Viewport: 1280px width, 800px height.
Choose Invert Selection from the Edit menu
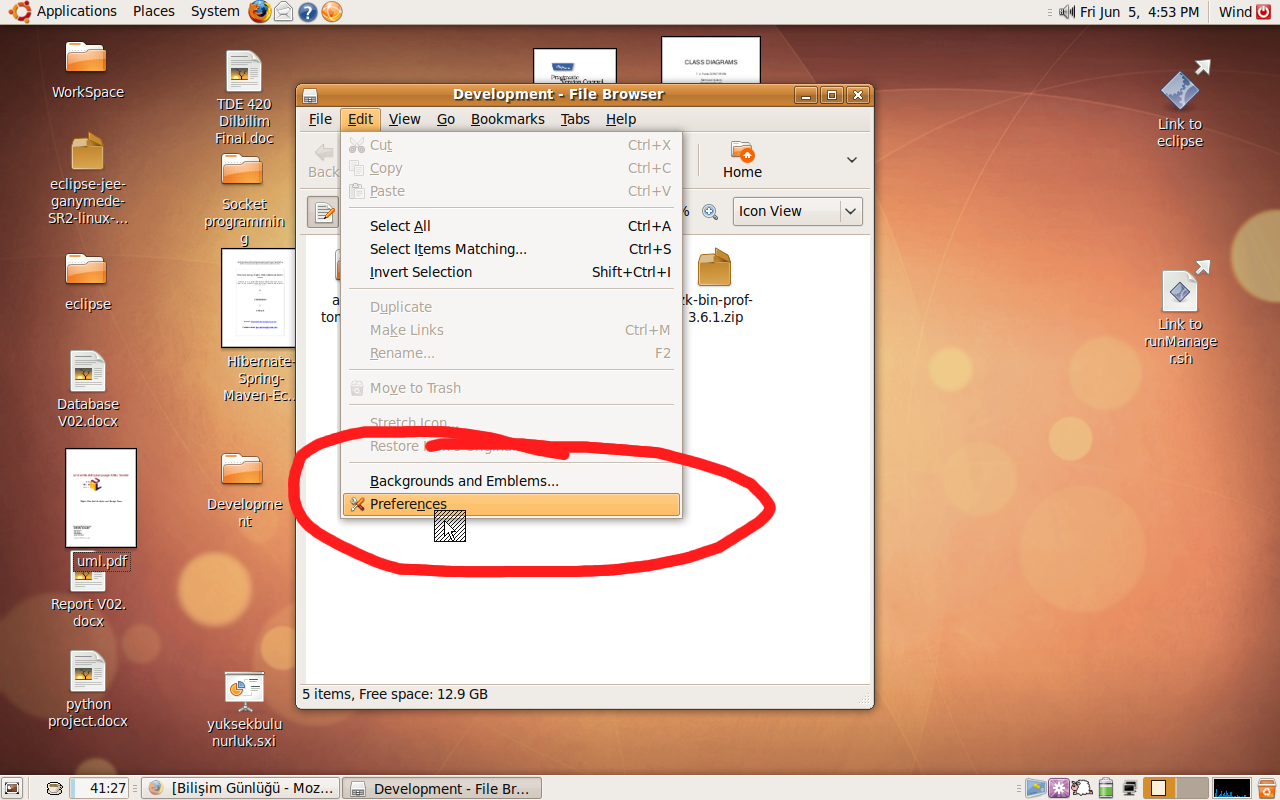click(x=511, y=272)
